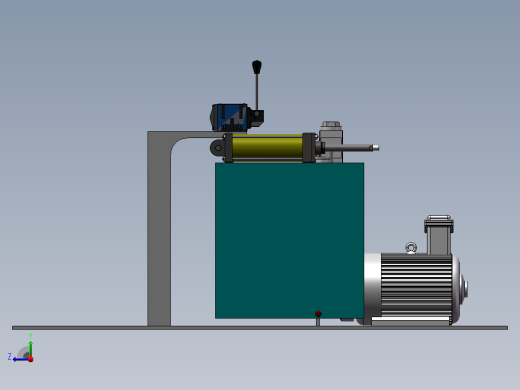
Task: Click the "Y" axis label
Action: pyautogui.click(x=30, y=336)
